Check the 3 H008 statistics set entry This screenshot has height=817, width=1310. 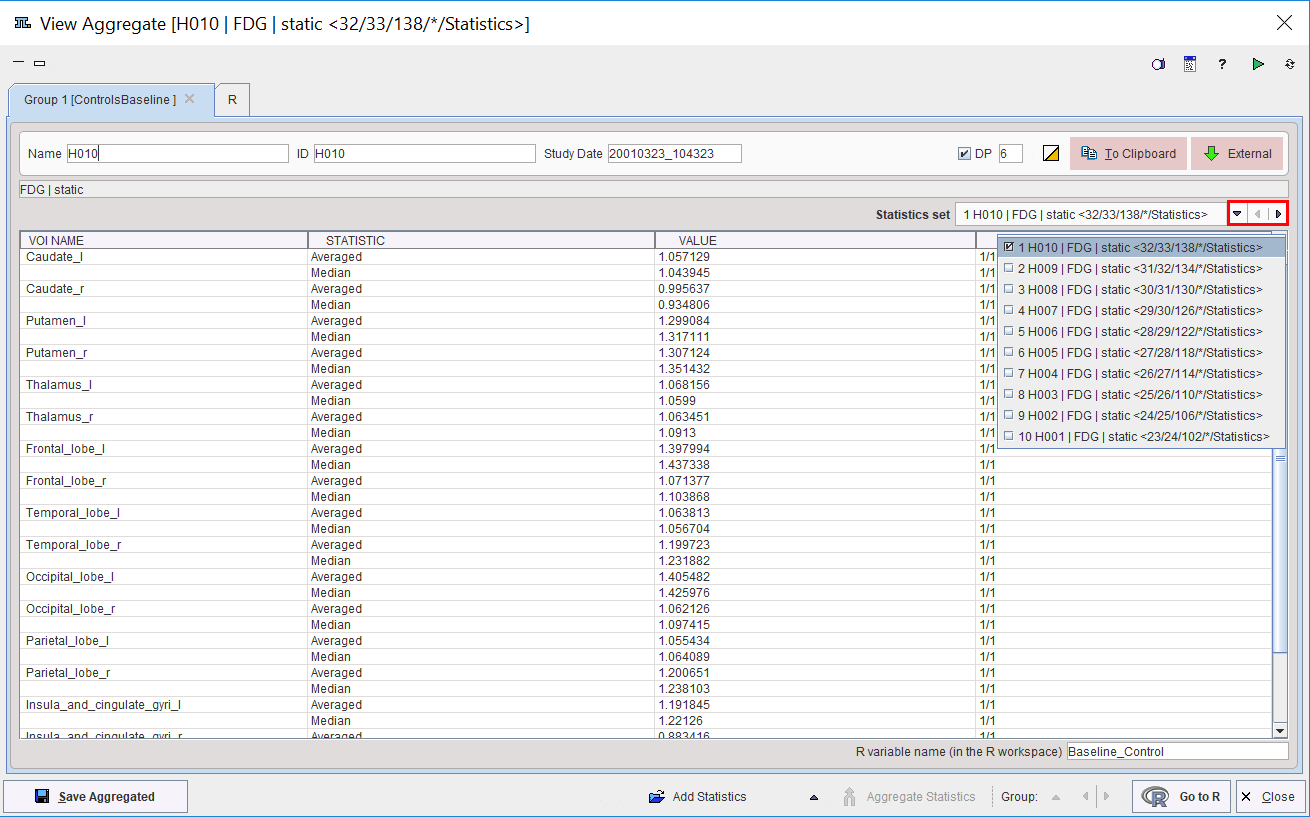1141,289
